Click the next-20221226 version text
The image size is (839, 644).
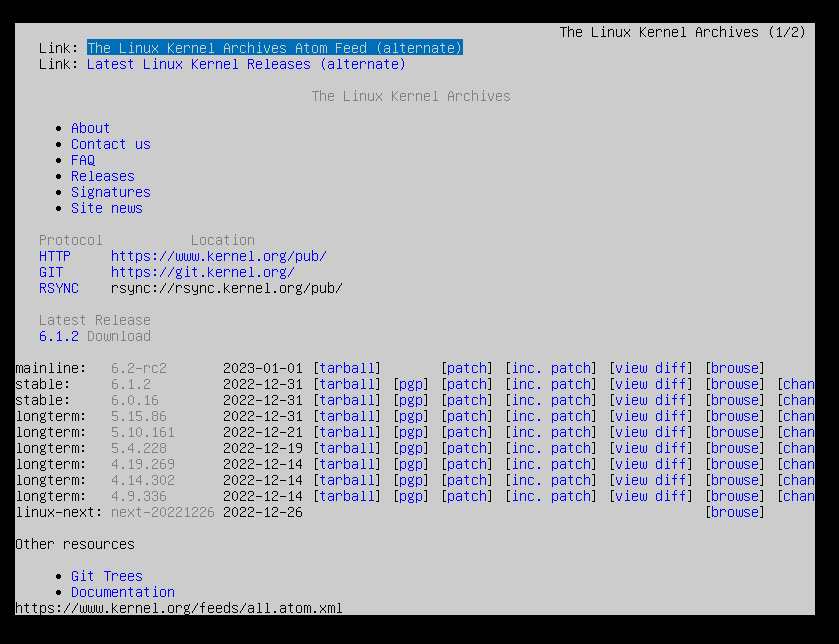click(163, 513)
